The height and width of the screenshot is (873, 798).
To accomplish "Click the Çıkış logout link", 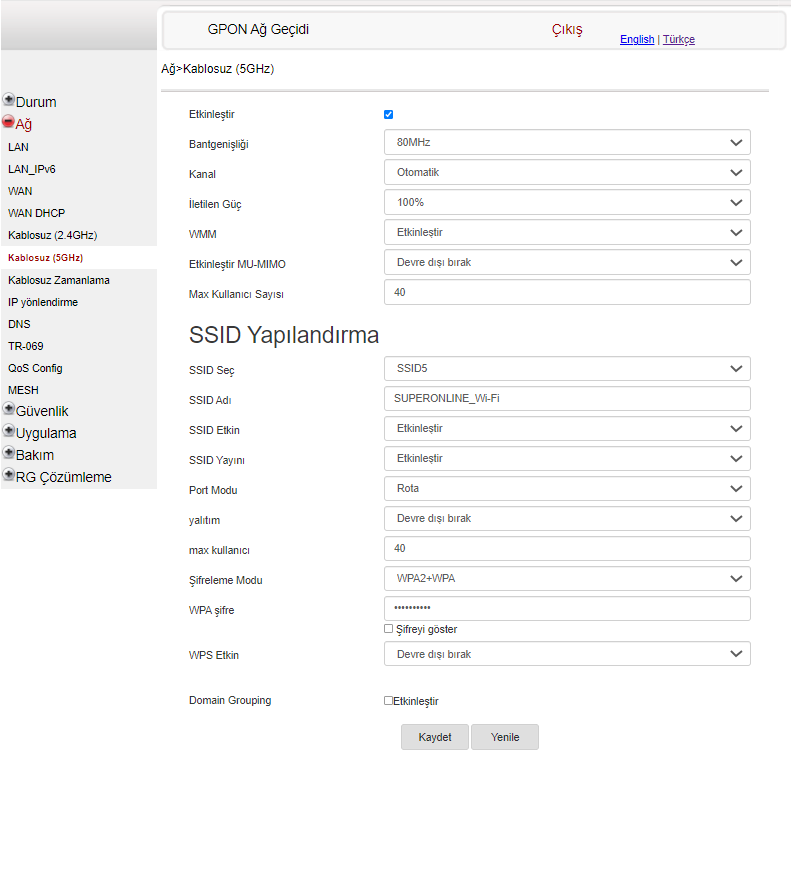I will [567, 30].
